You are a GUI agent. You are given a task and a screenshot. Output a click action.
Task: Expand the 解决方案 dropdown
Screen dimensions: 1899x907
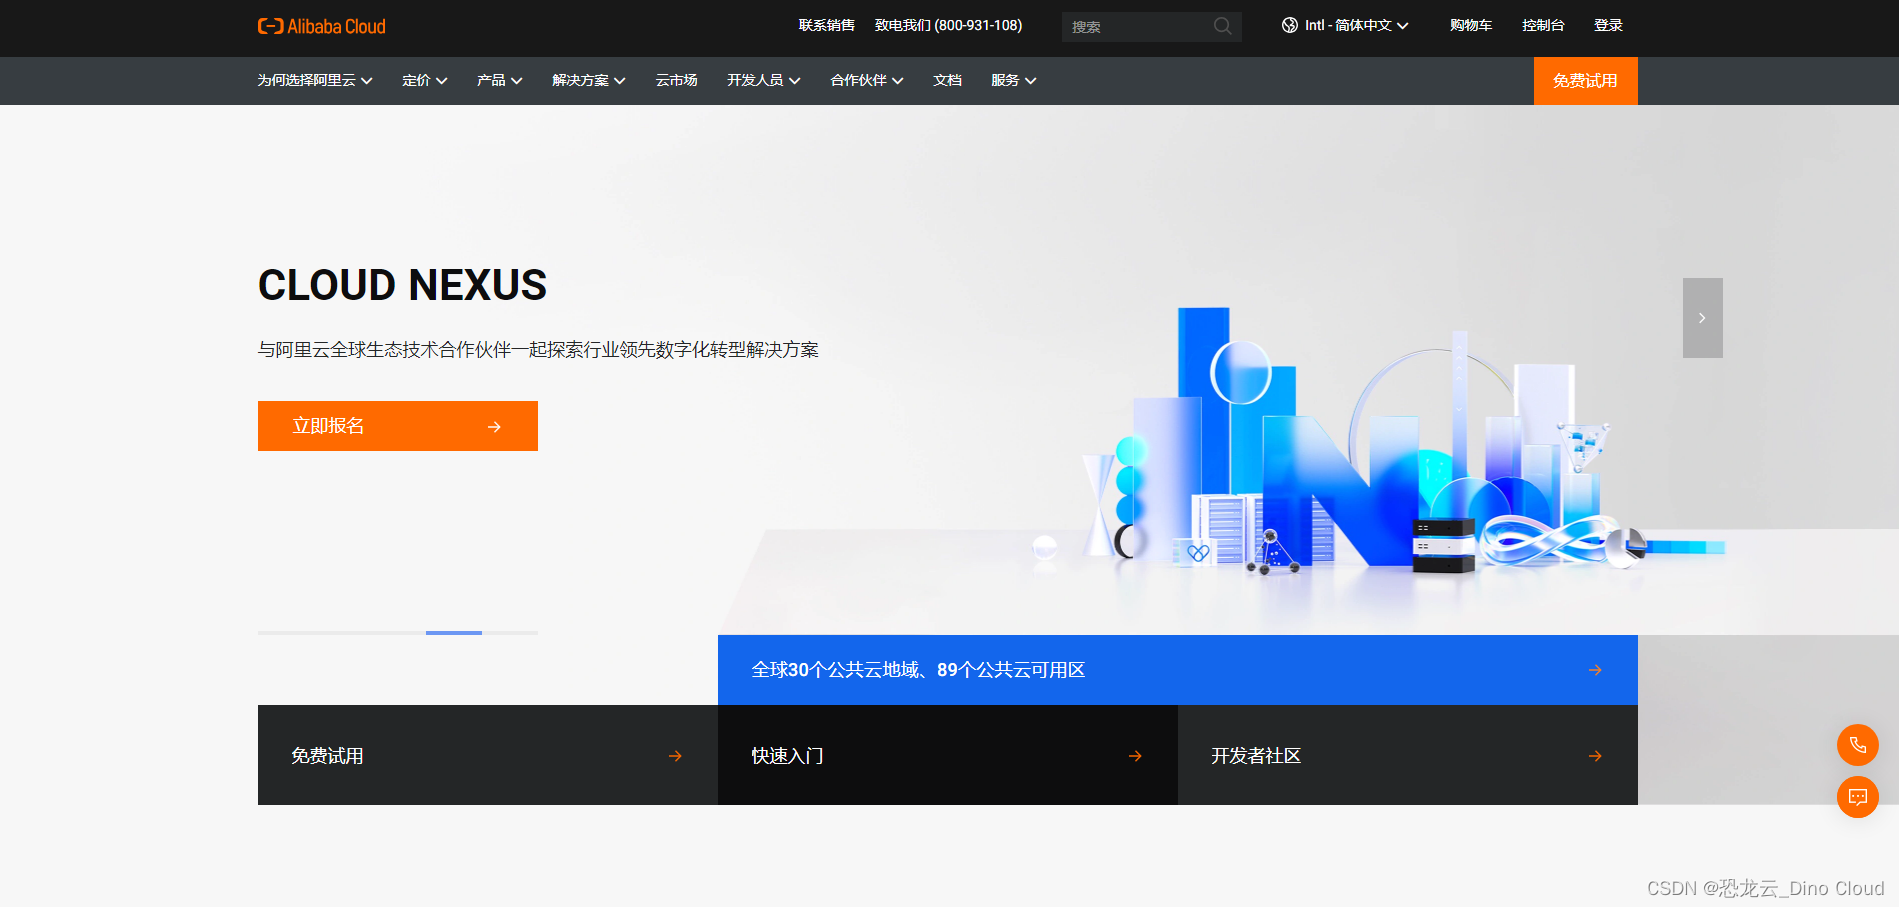tap(589, 80)
